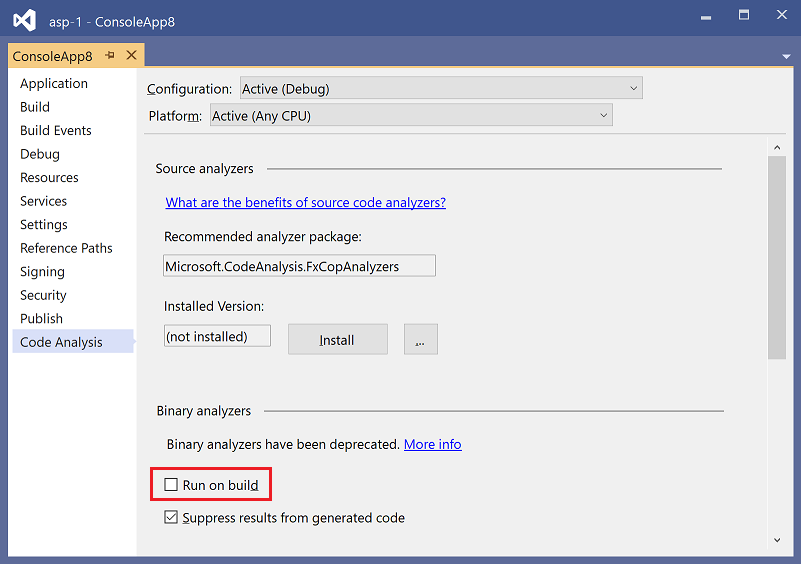The width and height of the screenshot is (801, 564).
Task: Pin the ConsoleApp8 document tab
Action: pos(110,56)
